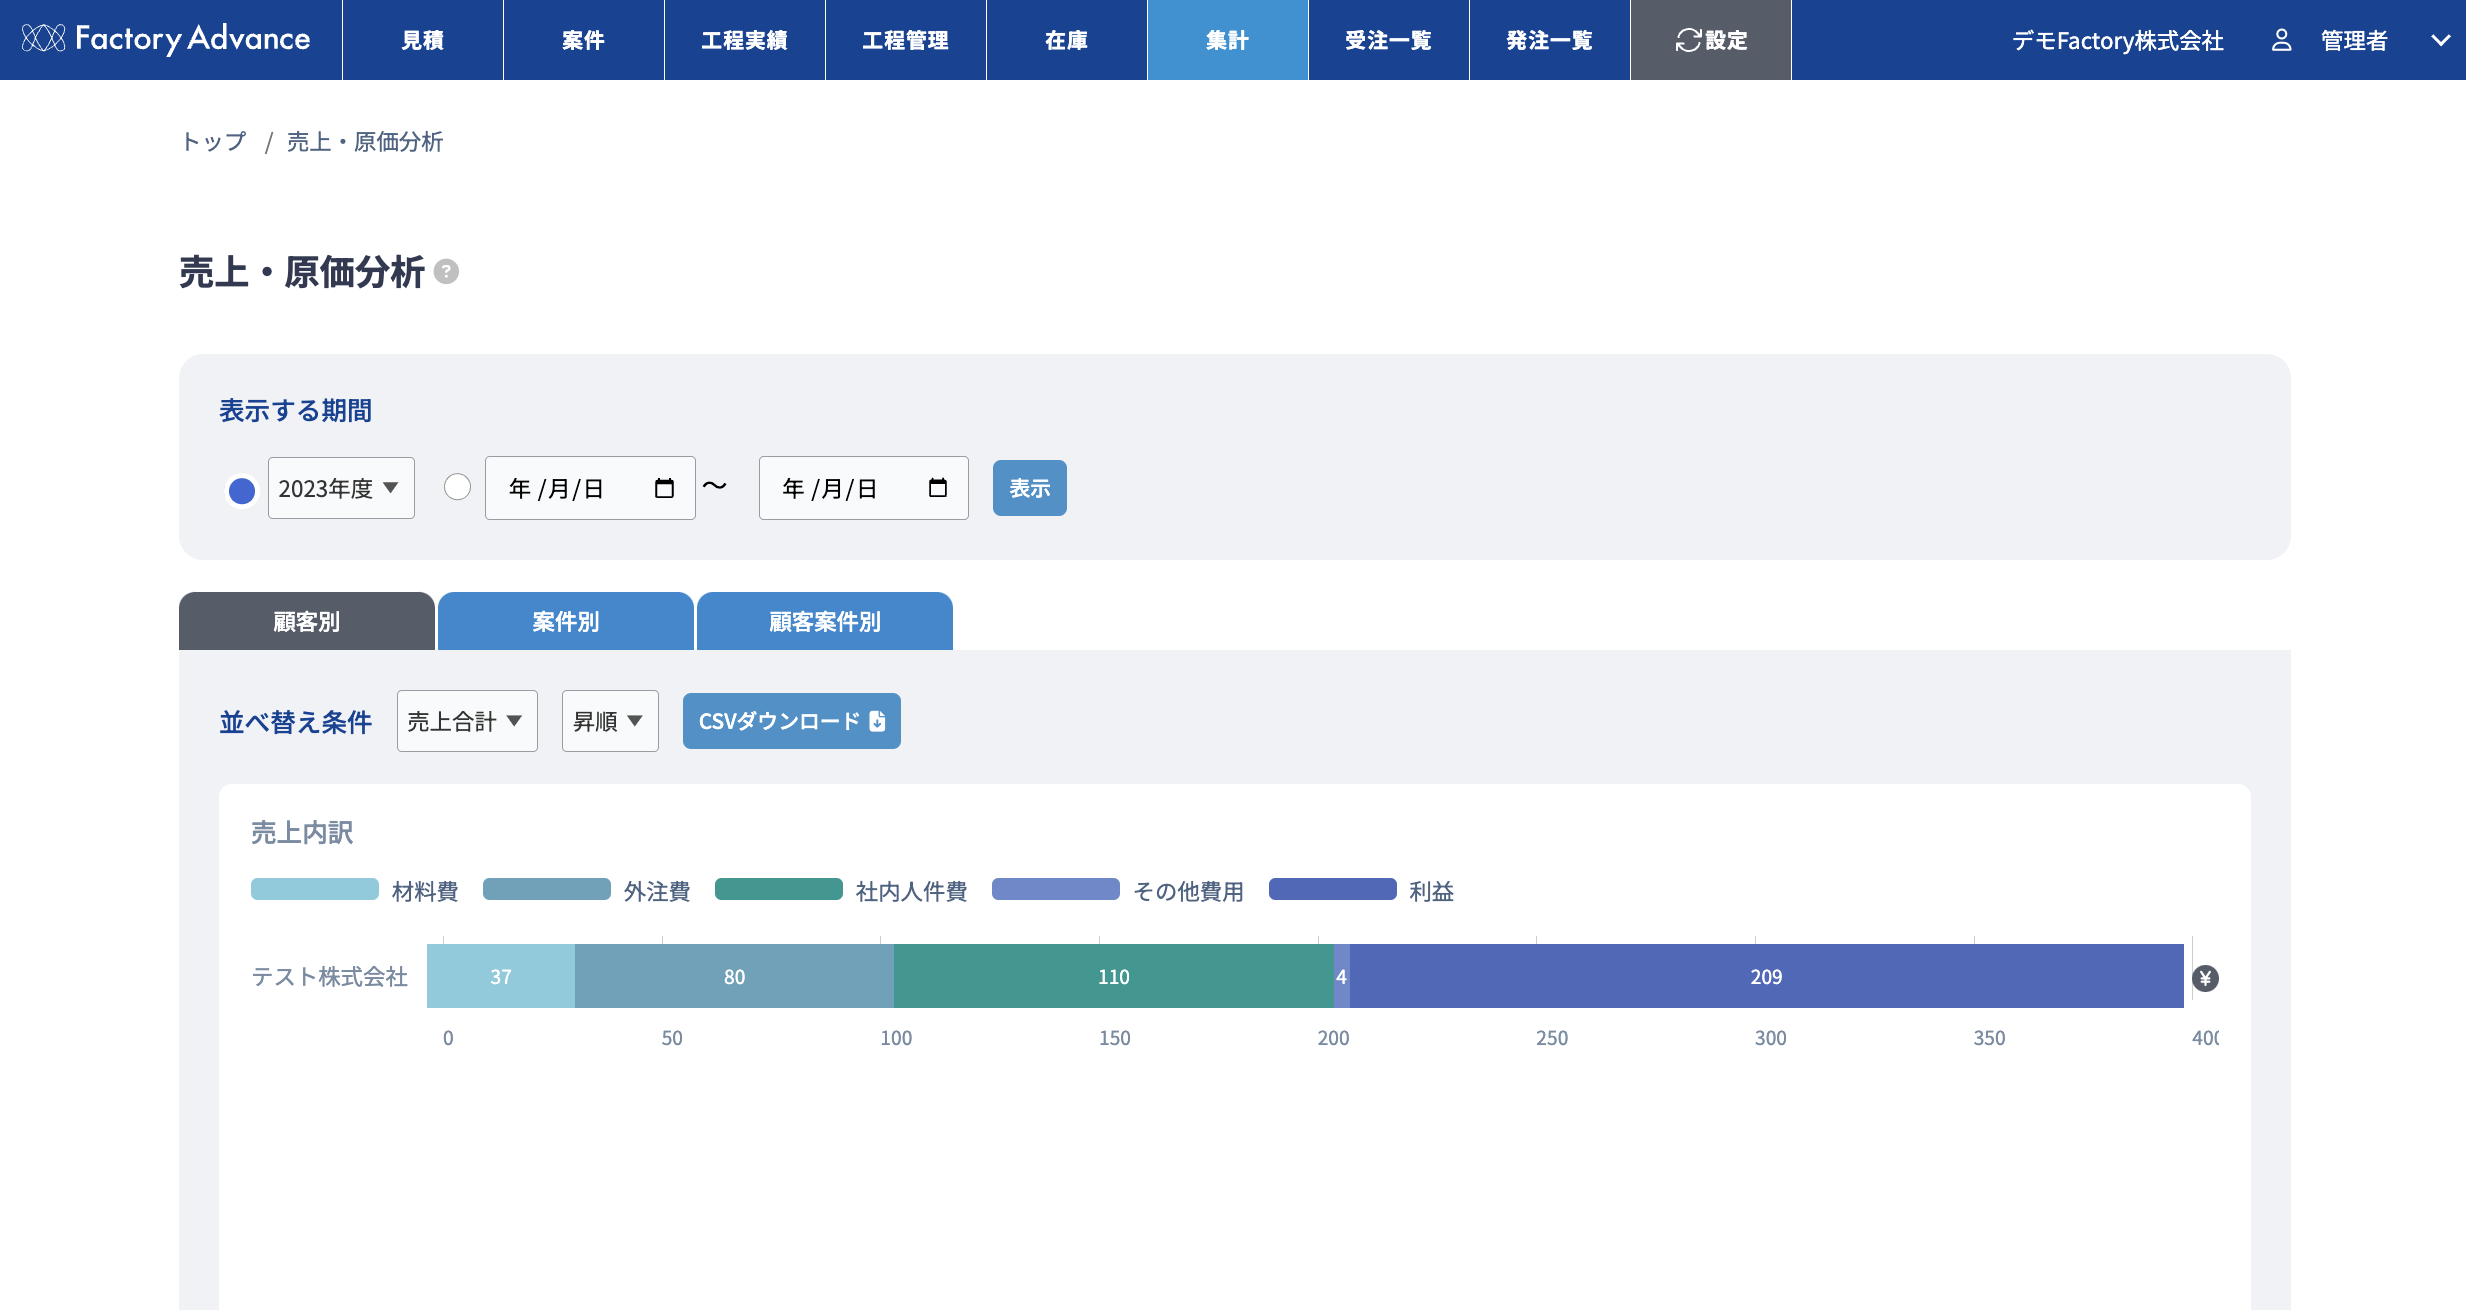Toggle 利益 legend series visibility
Viewport: 2466px width, 1310px height.
1332,890
